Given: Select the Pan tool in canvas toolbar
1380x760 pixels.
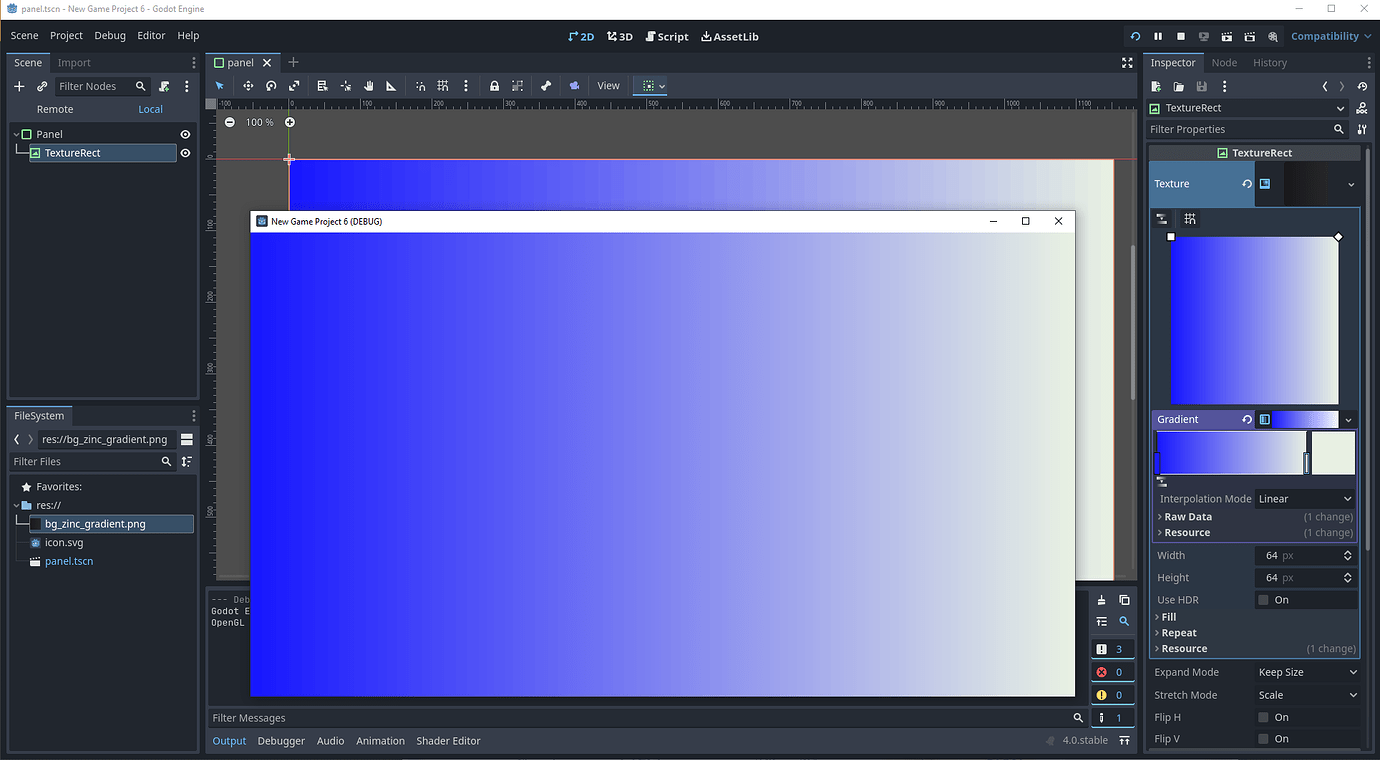Looking at the screenshot, I should point(367,85).
